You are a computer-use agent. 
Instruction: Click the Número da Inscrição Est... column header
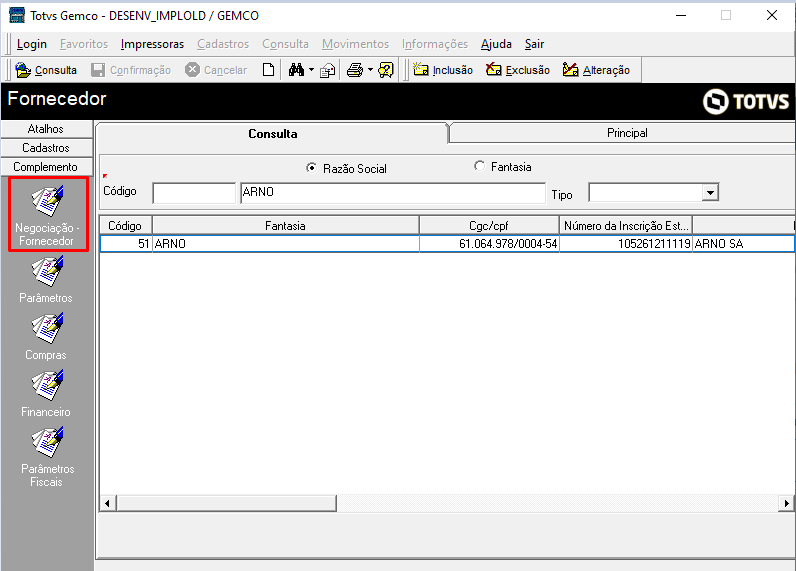point(626,225)
